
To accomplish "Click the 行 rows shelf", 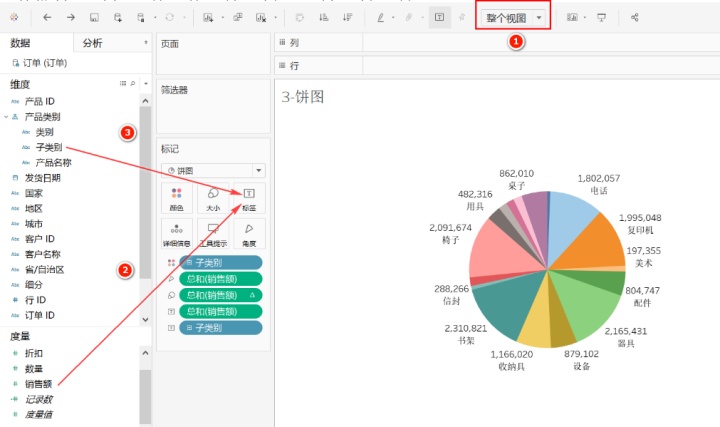I will coord(497,66).
